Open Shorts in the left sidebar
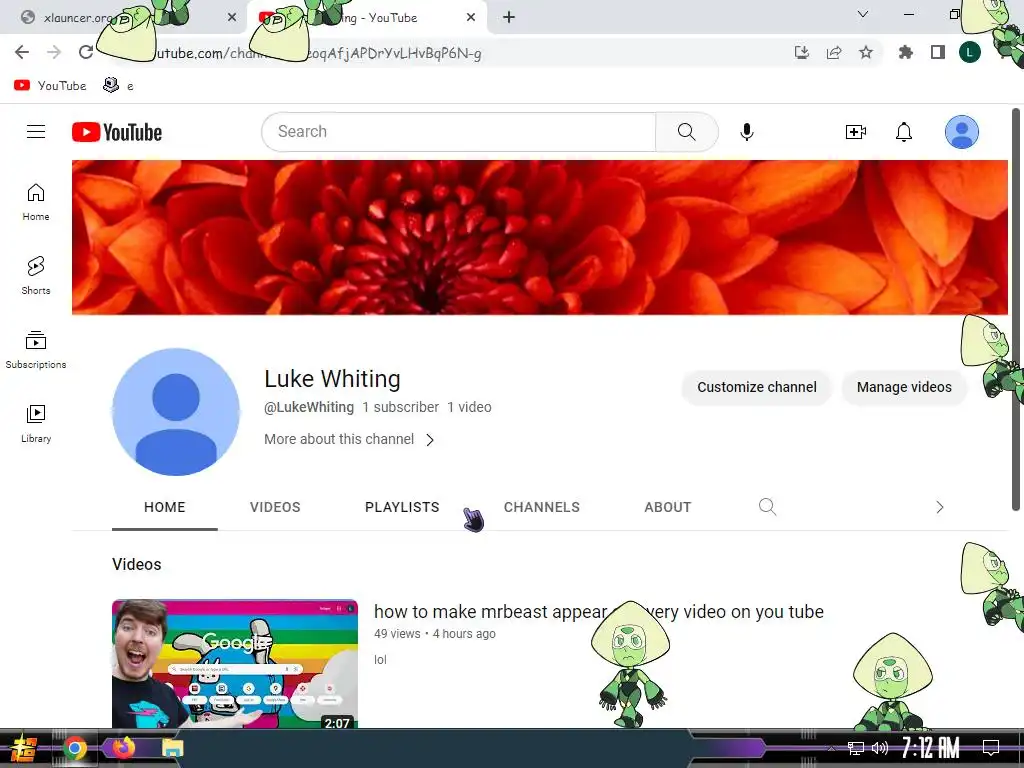Viewport: 1024px width, 768px height. pyautogui.click(x=36, y=276)
